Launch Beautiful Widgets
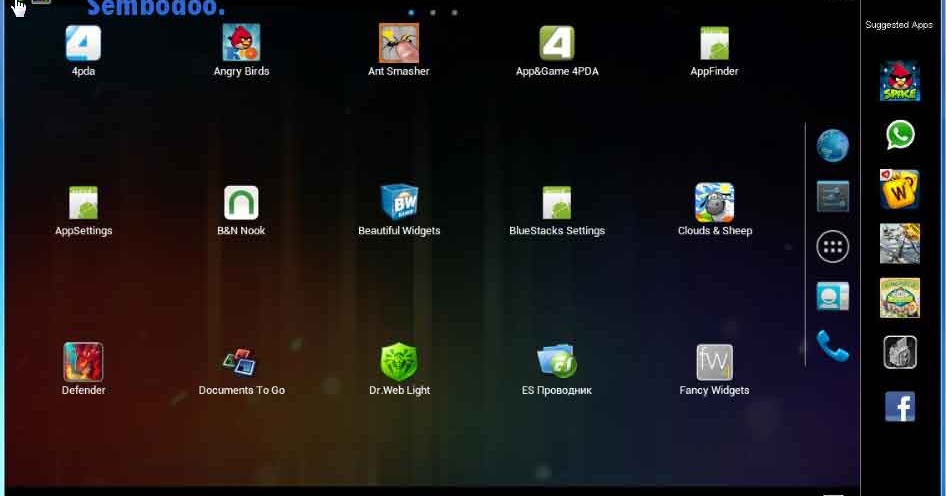Screen dimensions: 946x496 pyautogui.click(x=399, y=202)
